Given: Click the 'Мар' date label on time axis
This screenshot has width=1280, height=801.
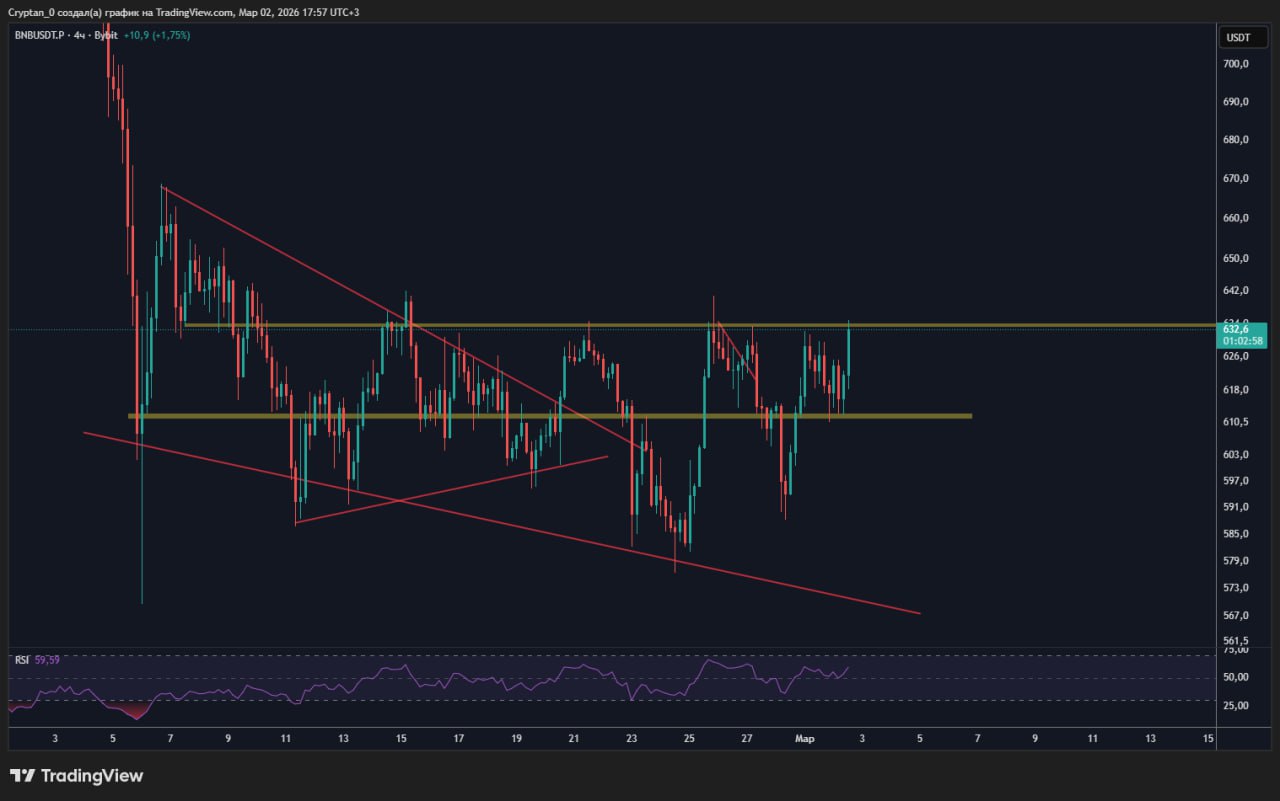Looking at the screenshot, I should [805, 739].
